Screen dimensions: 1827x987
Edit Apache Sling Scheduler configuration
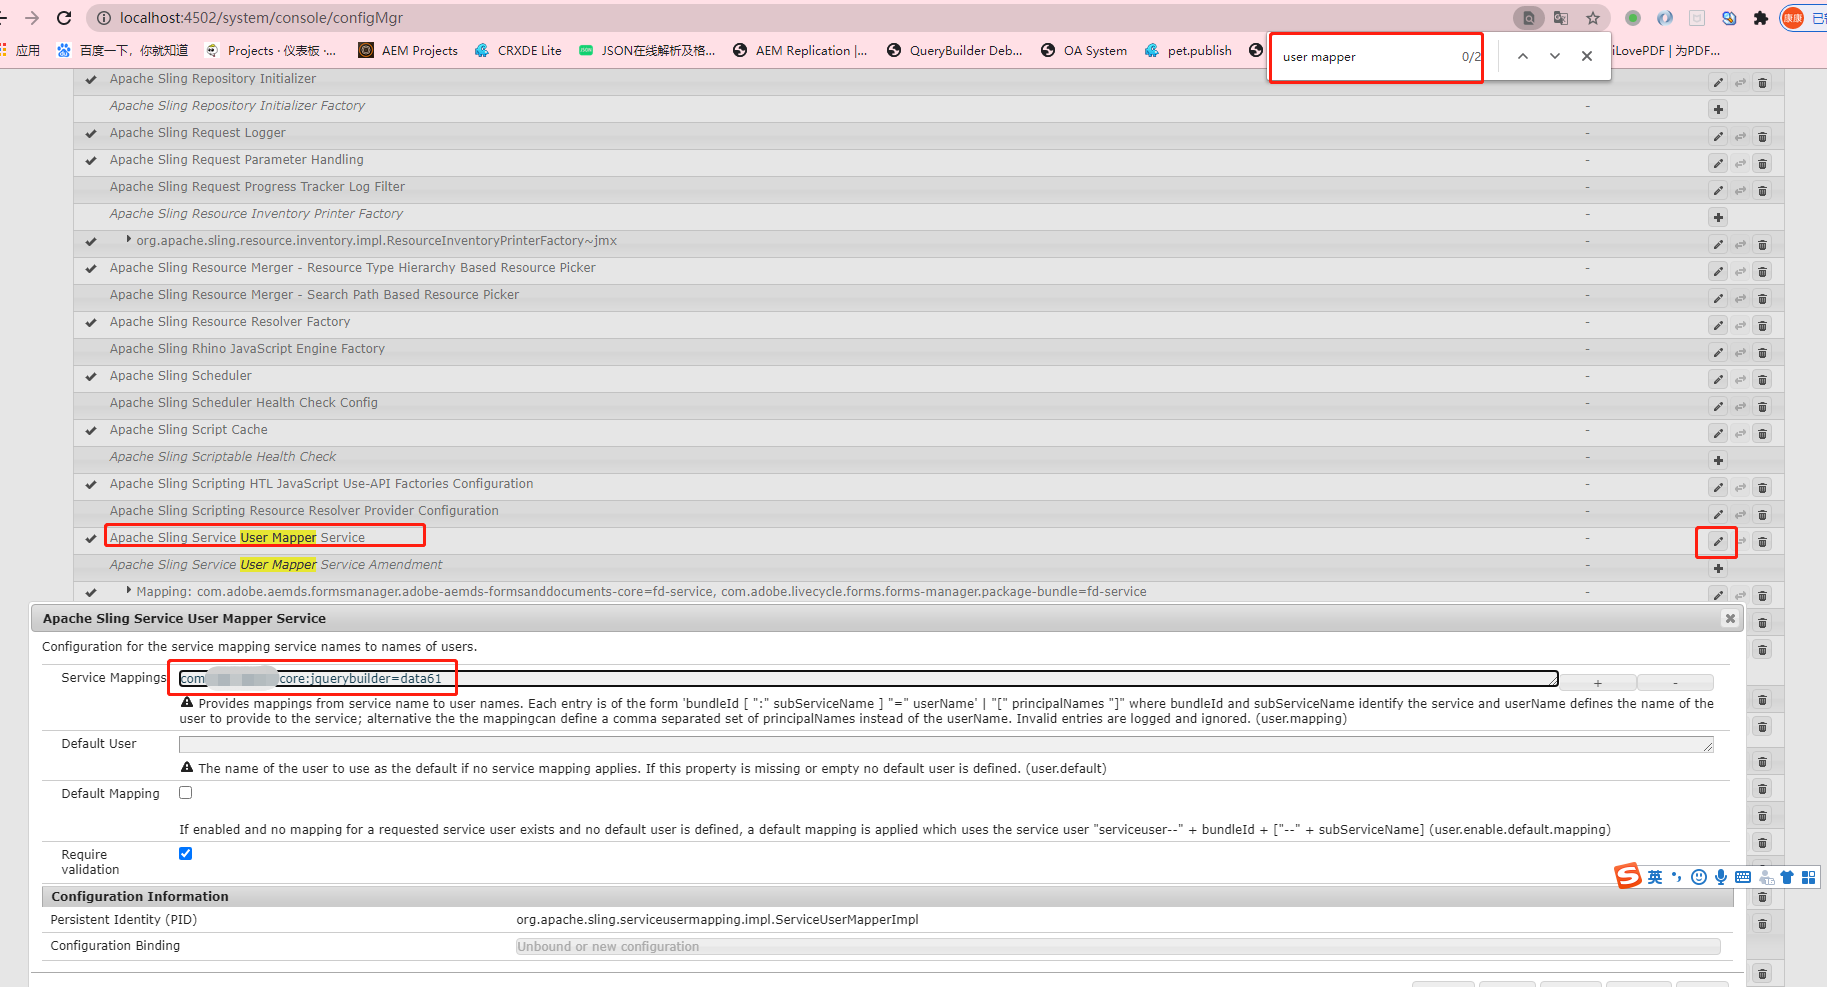pyautogui.click(x=1718, y=380)
